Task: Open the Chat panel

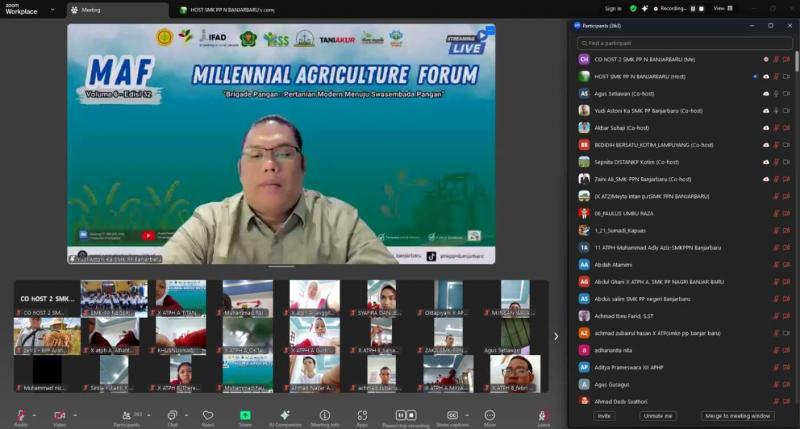Action: (172, 416)
